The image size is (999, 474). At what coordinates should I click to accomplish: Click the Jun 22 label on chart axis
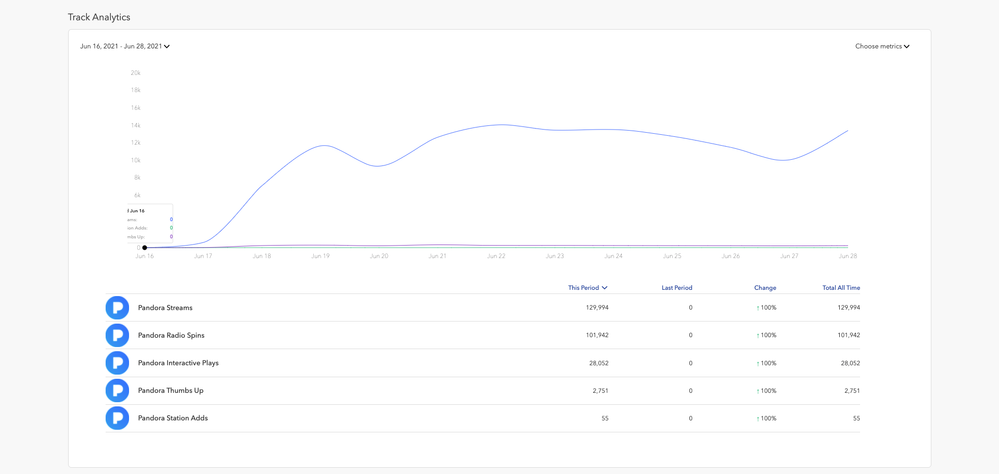click(x=496, y=256)
